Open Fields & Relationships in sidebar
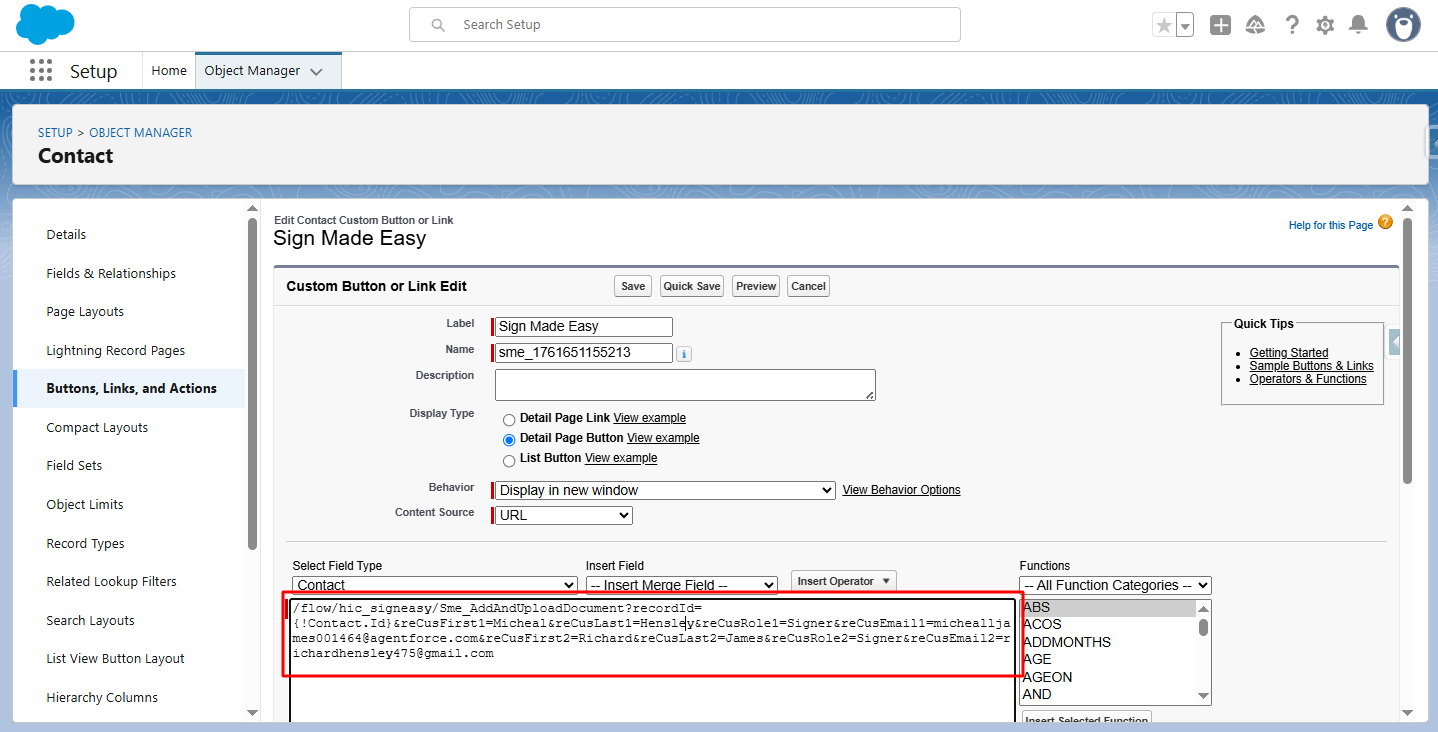The image size is (1438, 732). (111, 273)
